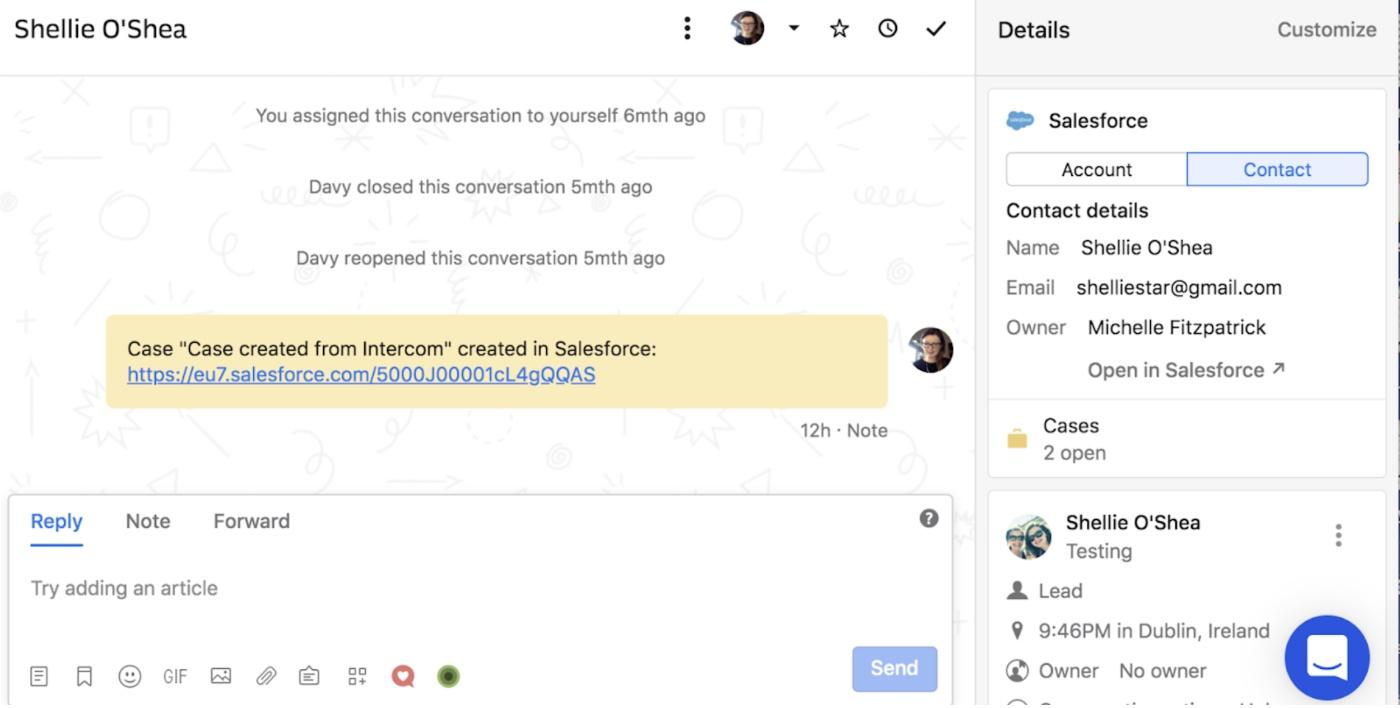Click the owner name Michelle Fitzpatrick
Screen dimensions: 1400x708
(x=1177, y=328)
